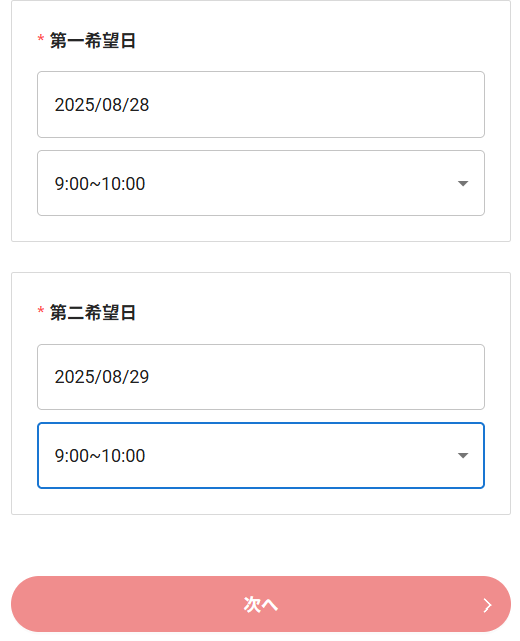Click the 2025/08/28 date field
This screenshot has width=520, height=641.
point(261,105)
